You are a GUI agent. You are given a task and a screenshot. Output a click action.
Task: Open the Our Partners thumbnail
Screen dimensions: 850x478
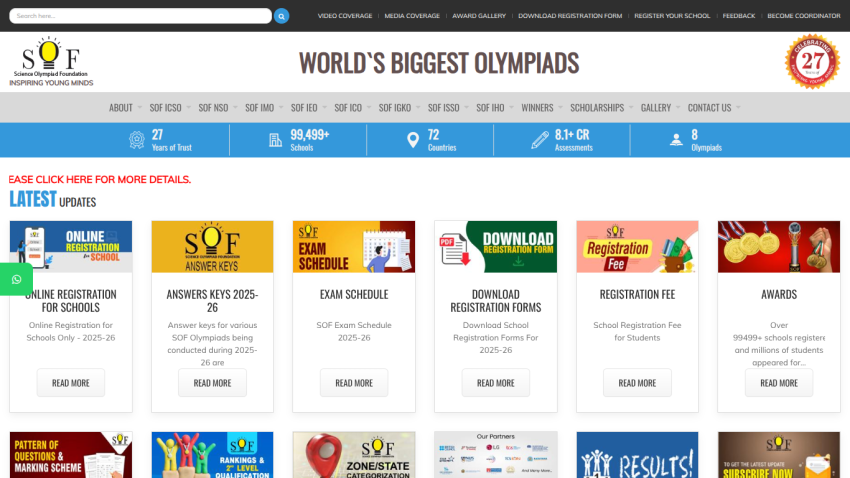point(495,455)
